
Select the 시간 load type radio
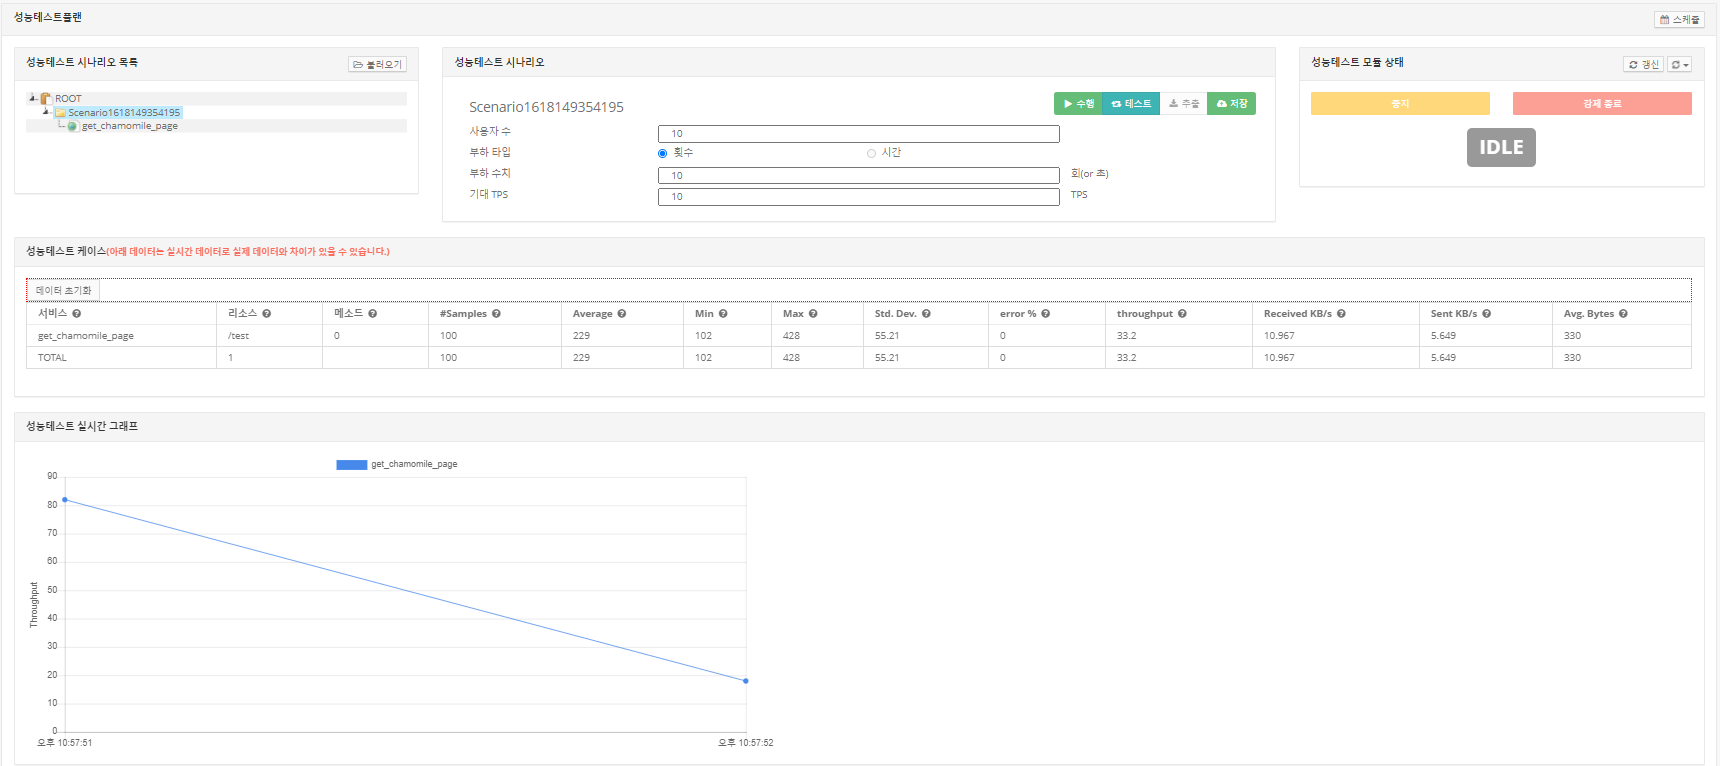871,153
